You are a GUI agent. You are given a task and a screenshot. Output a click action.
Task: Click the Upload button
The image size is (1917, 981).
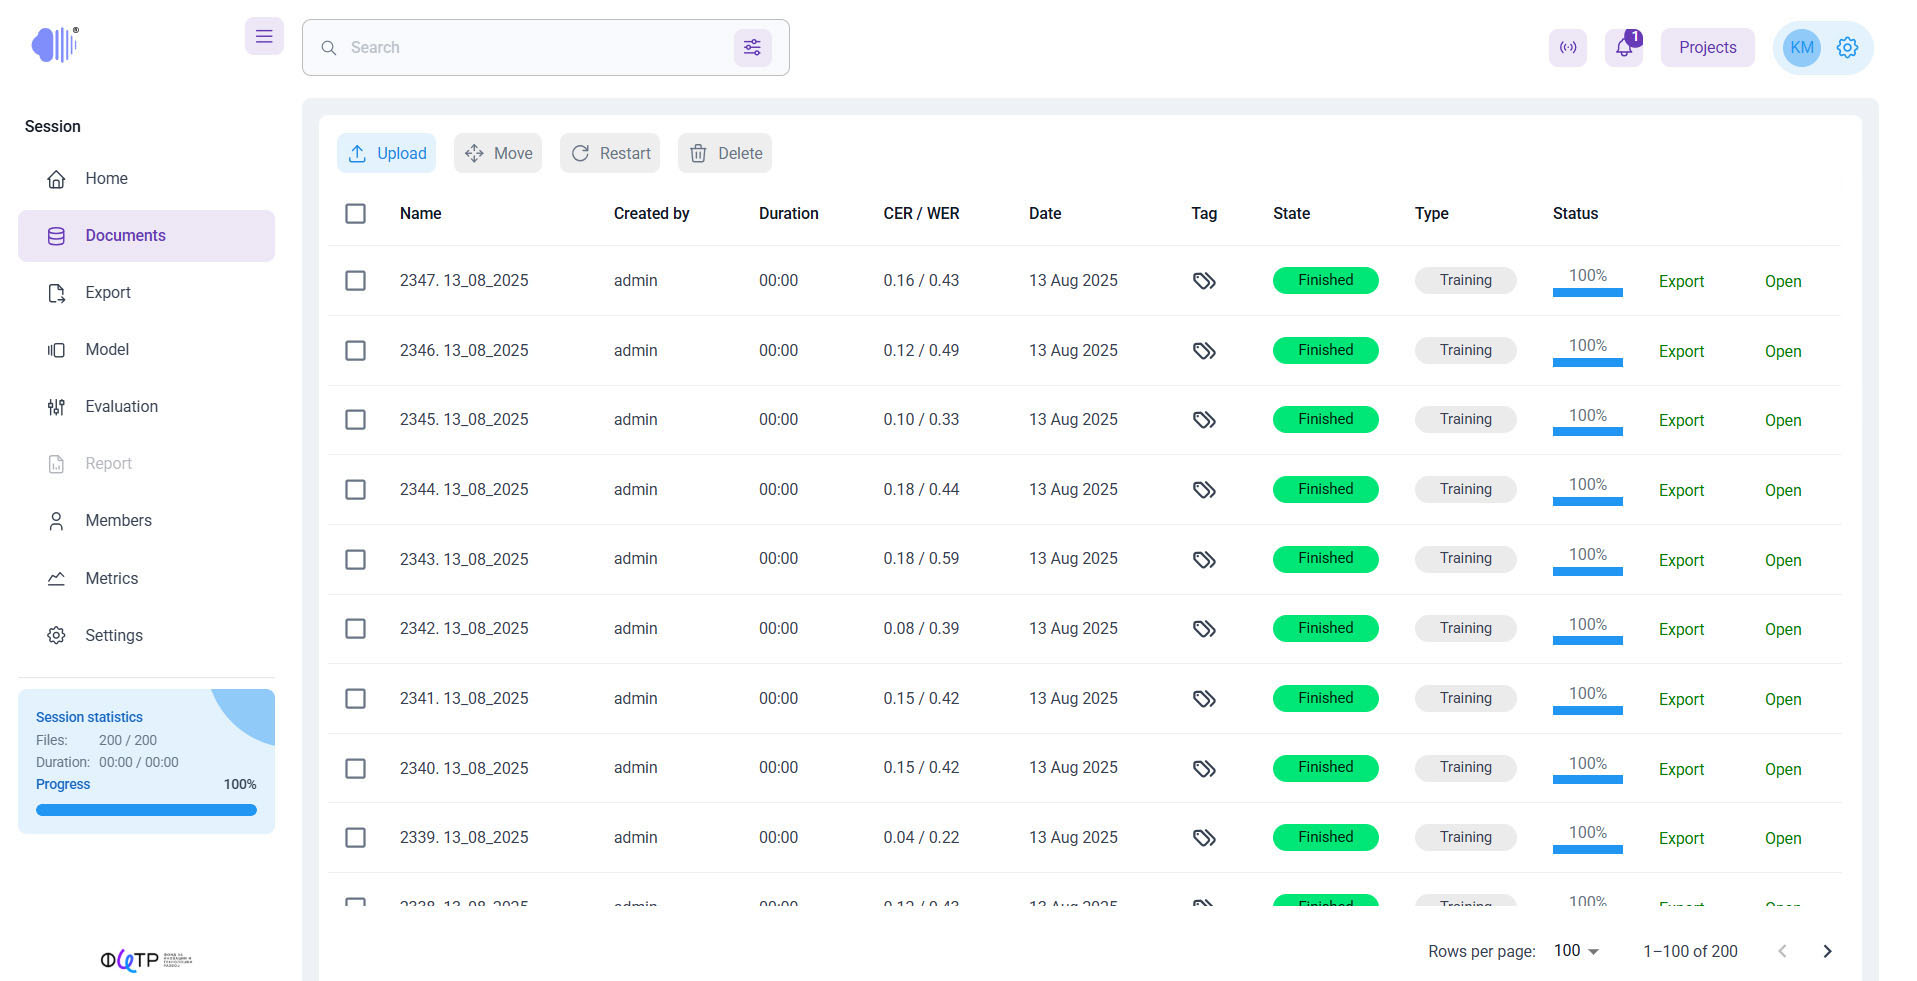(387, 153)
